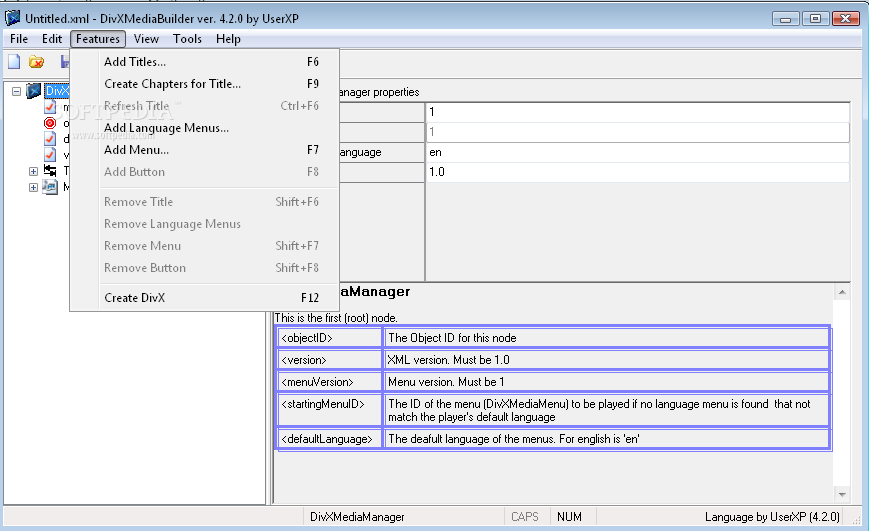This screenshot has width=869, height=531.
Task: Close the open Features menu
Action: click(x=98, y=39)
